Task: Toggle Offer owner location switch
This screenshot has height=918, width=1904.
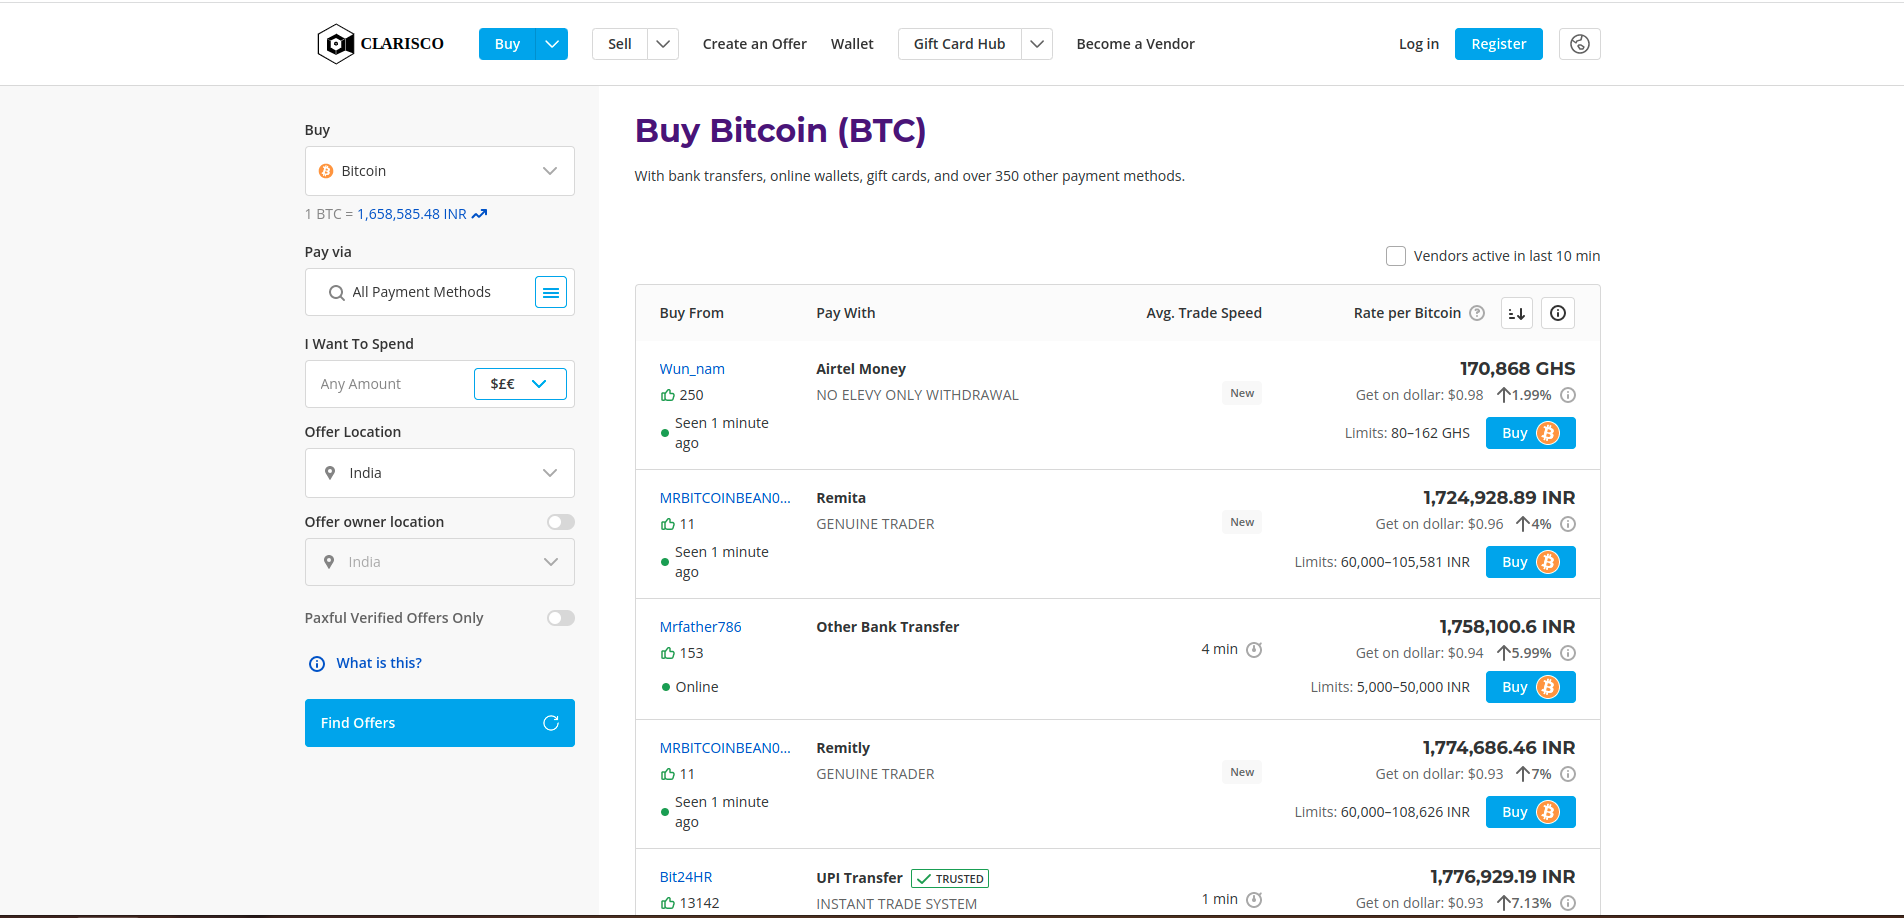Action: [x=561, y=522]
